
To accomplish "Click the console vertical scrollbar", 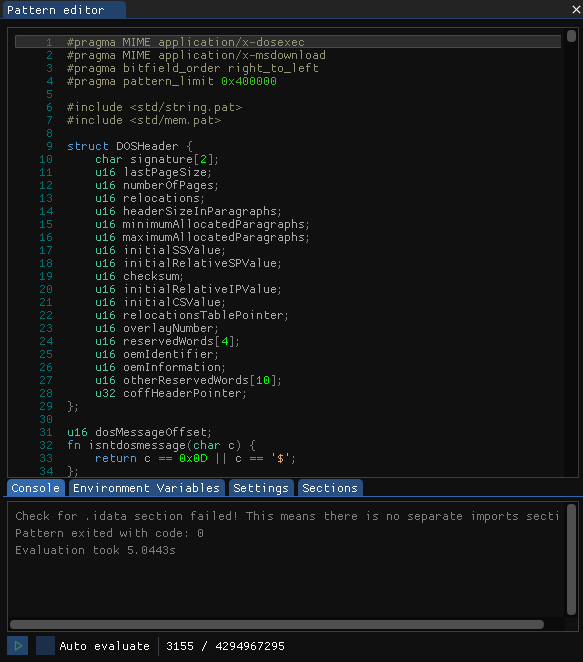I will pos(571,559).
